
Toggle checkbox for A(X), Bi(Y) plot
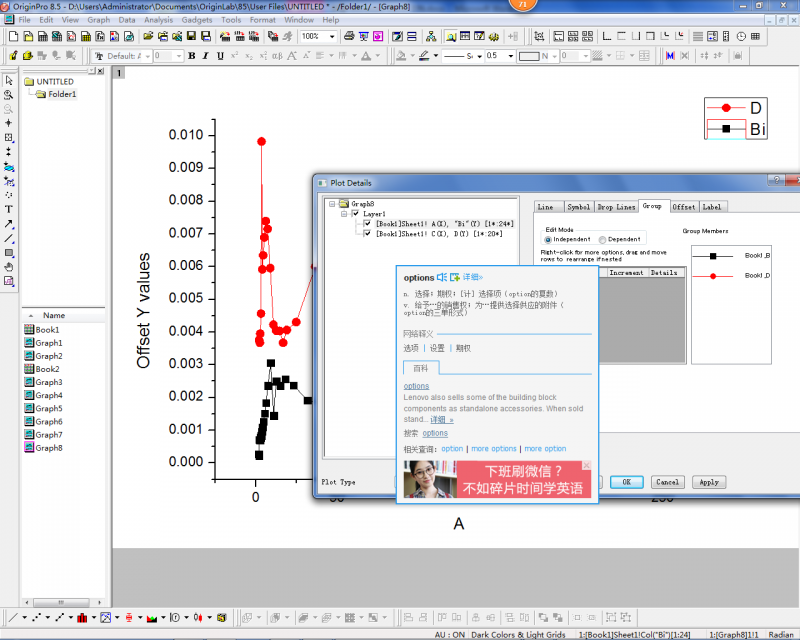click(367, 224)
